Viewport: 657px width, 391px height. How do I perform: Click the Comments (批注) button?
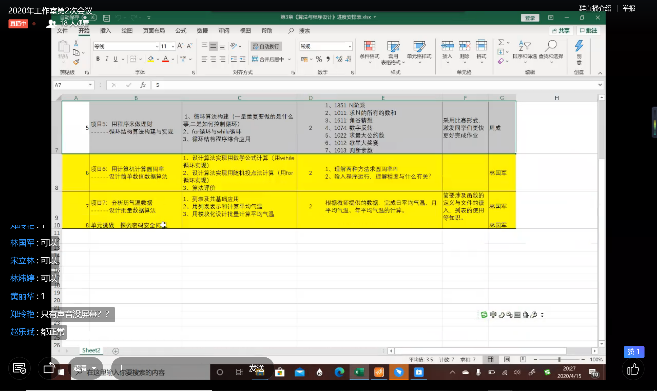[x=588, y=31]
